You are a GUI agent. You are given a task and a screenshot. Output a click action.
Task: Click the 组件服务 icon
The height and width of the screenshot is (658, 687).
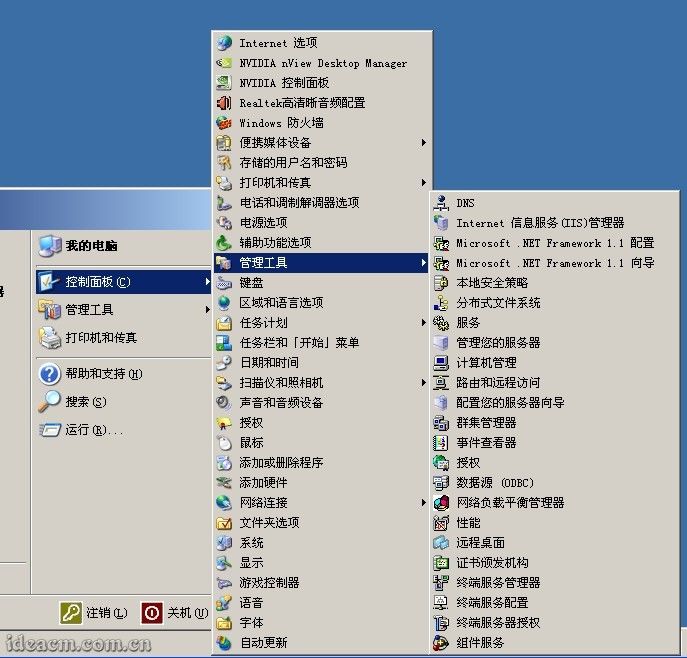pos(441,643)
